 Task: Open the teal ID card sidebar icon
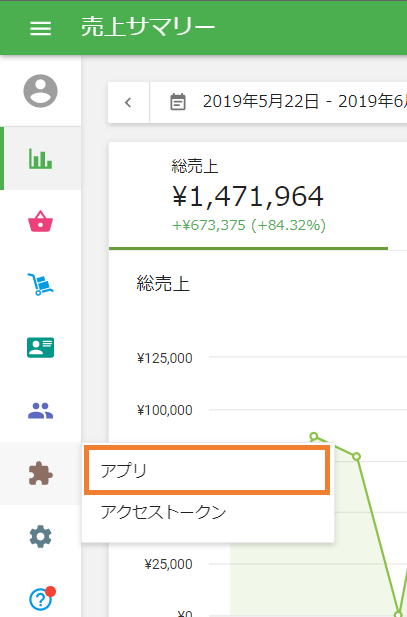[x=41, y=347]
